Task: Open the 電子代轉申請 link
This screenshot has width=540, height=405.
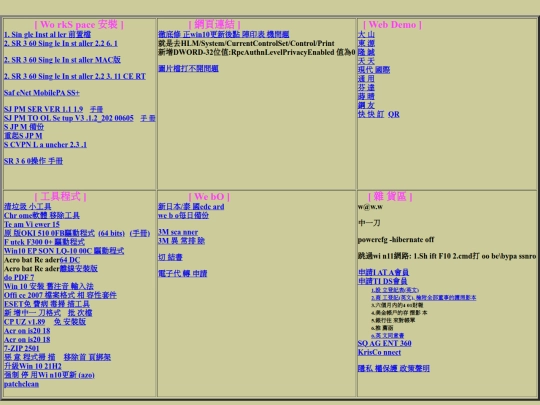Action: click(x=183, y=274)
